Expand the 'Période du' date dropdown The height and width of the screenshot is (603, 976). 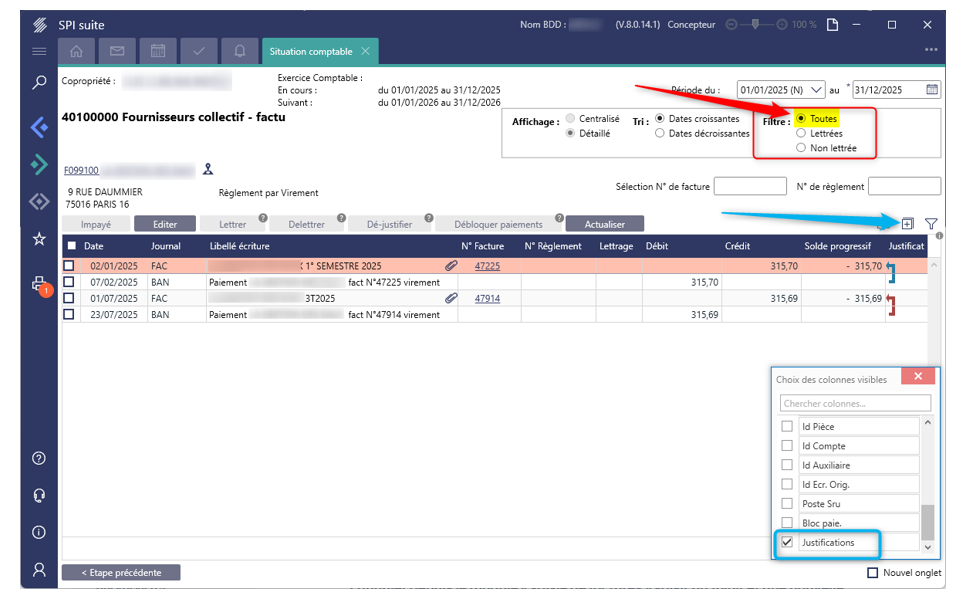(817, 90)
